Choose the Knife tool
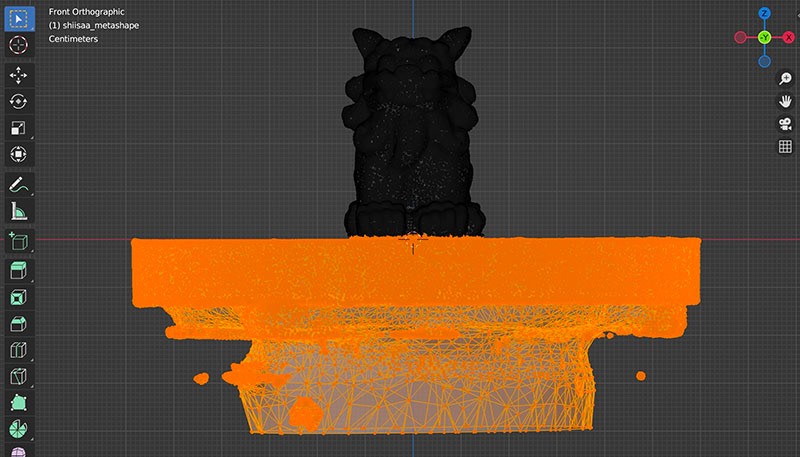 coord(19,376)
